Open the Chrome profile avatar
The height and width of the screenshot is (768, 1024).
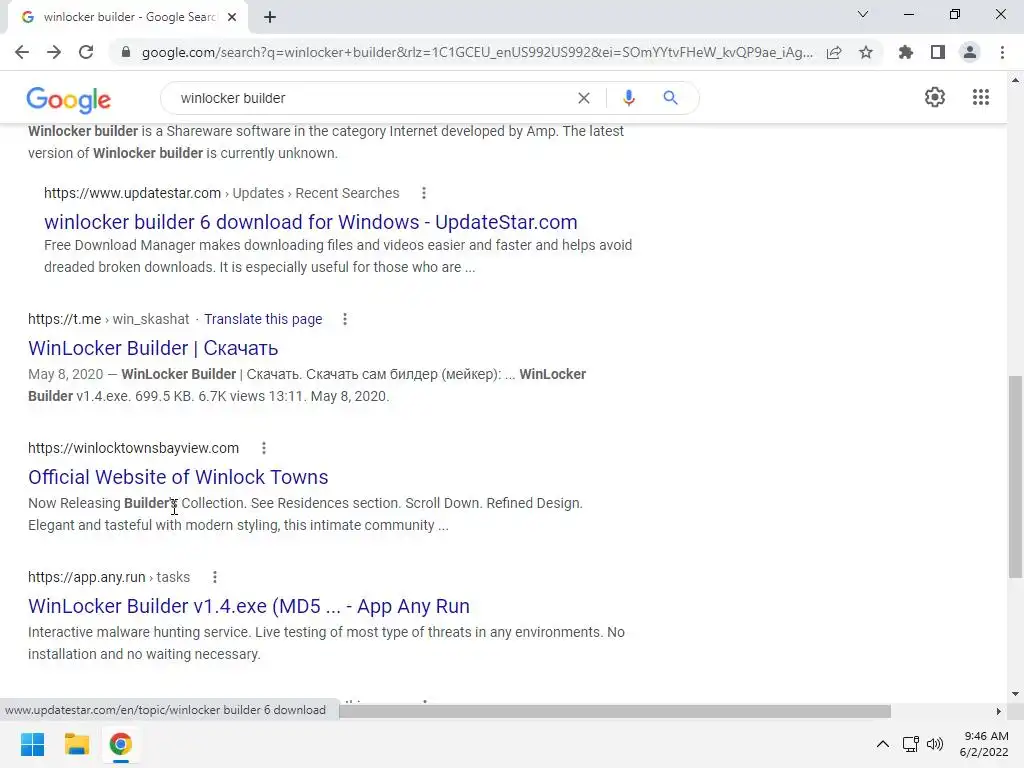click(x=970, y=52)
